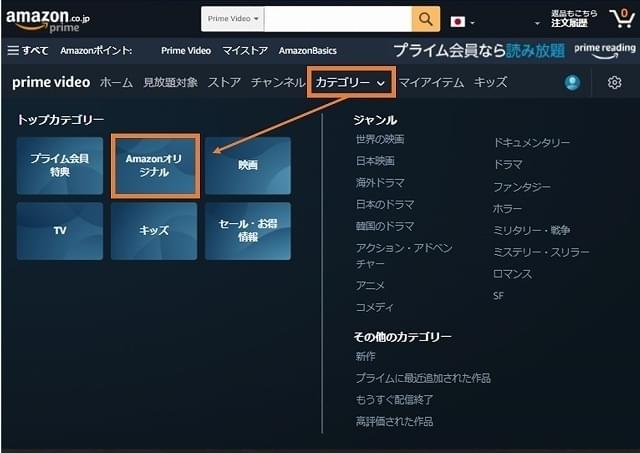Open the 海外ドラマ genre
Image resolution: width=640 pixels, height=453 pixels.
coord(380,182)
